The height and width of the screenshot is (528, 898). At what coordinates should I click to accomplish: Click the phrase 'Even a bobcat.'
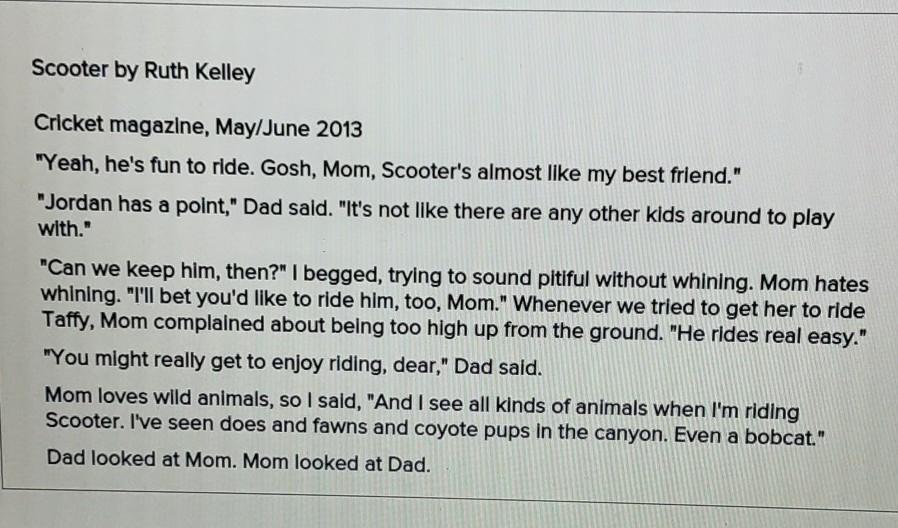749,436
